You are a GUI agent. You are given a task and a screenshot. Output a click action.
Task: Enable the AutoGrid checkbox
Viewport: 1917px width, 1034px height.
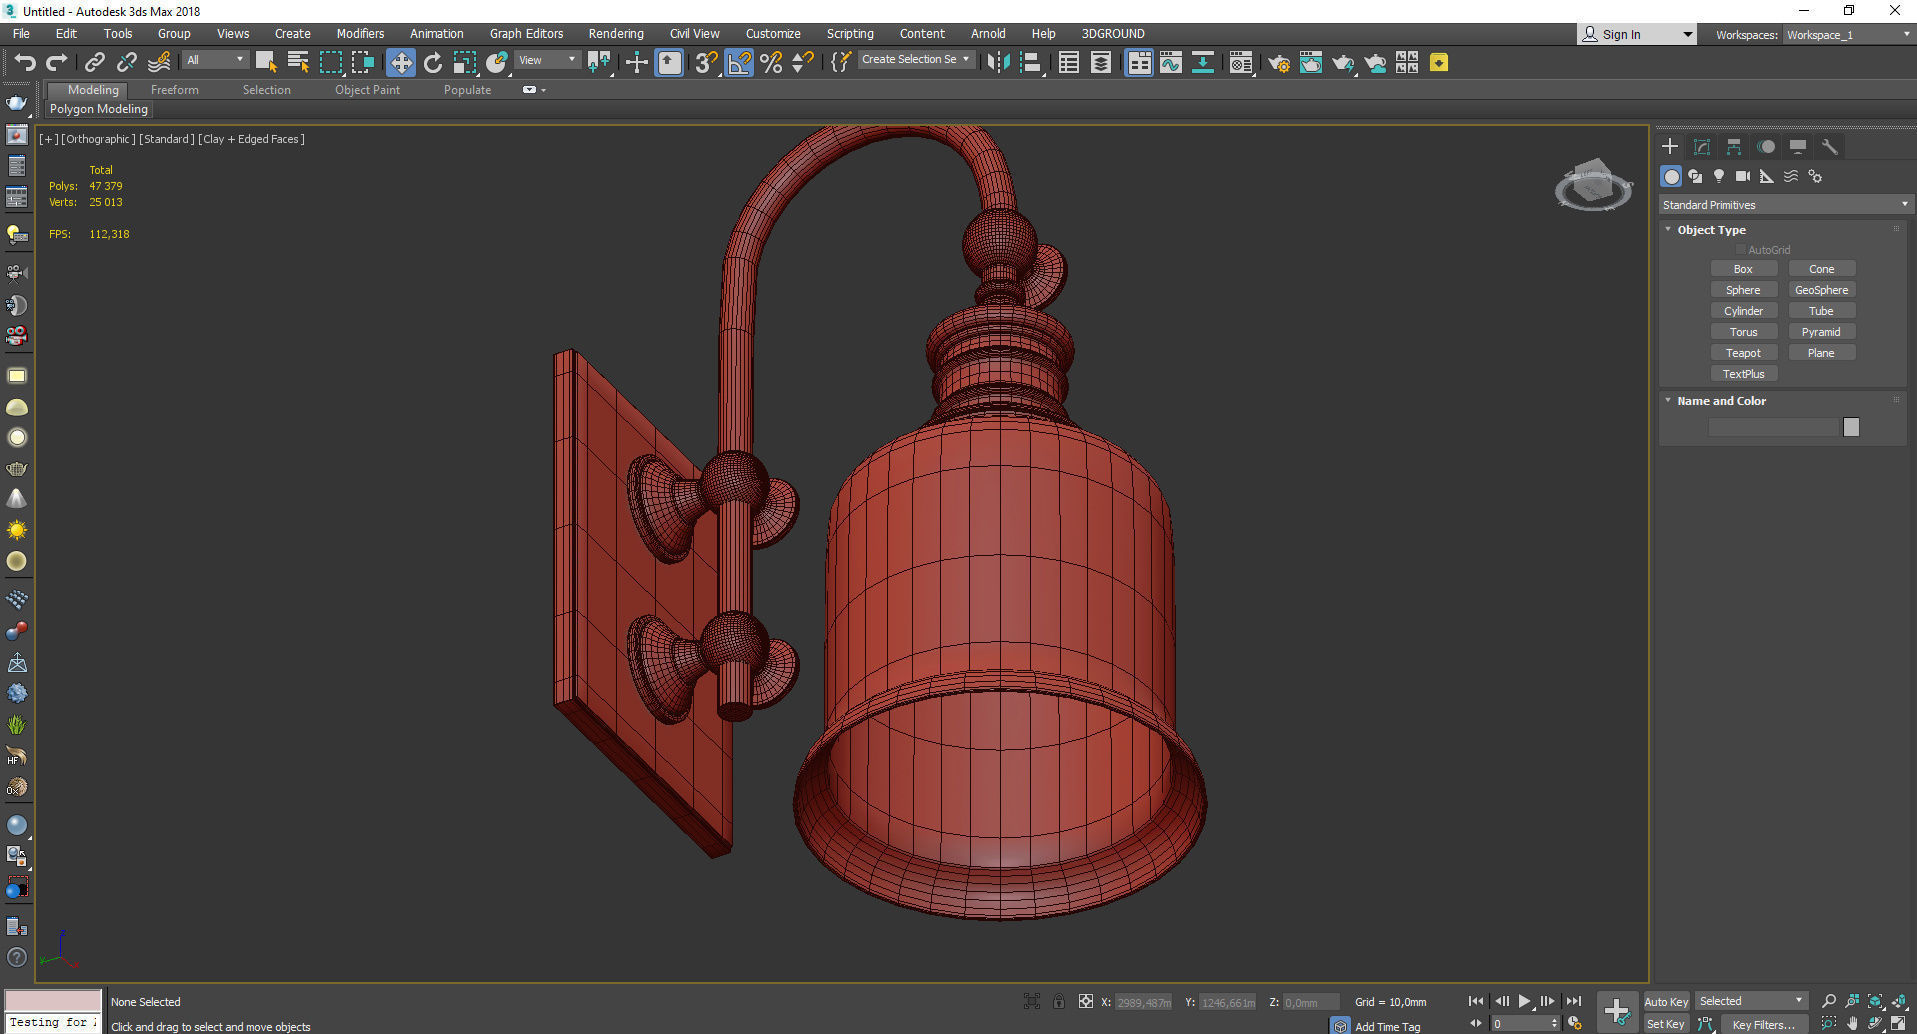(1740, 250)
